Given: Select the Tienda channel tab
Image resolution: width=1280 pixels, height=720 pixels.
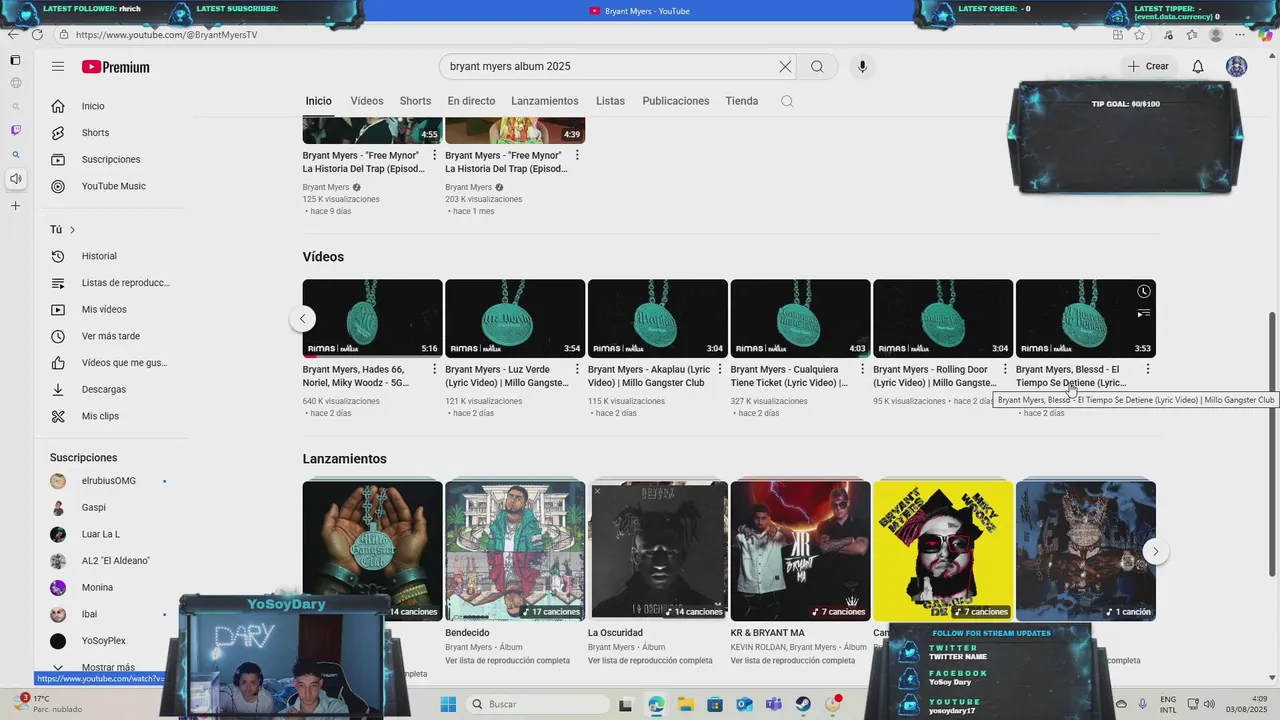Looking at the screenshot, I should click(x=742, y=101).
